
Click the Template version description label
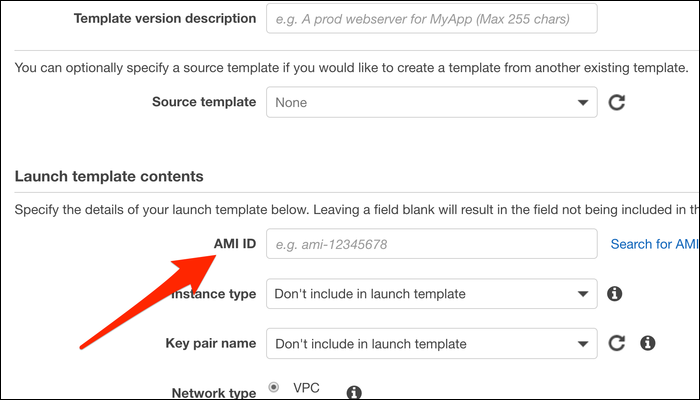tap(164, 19)
